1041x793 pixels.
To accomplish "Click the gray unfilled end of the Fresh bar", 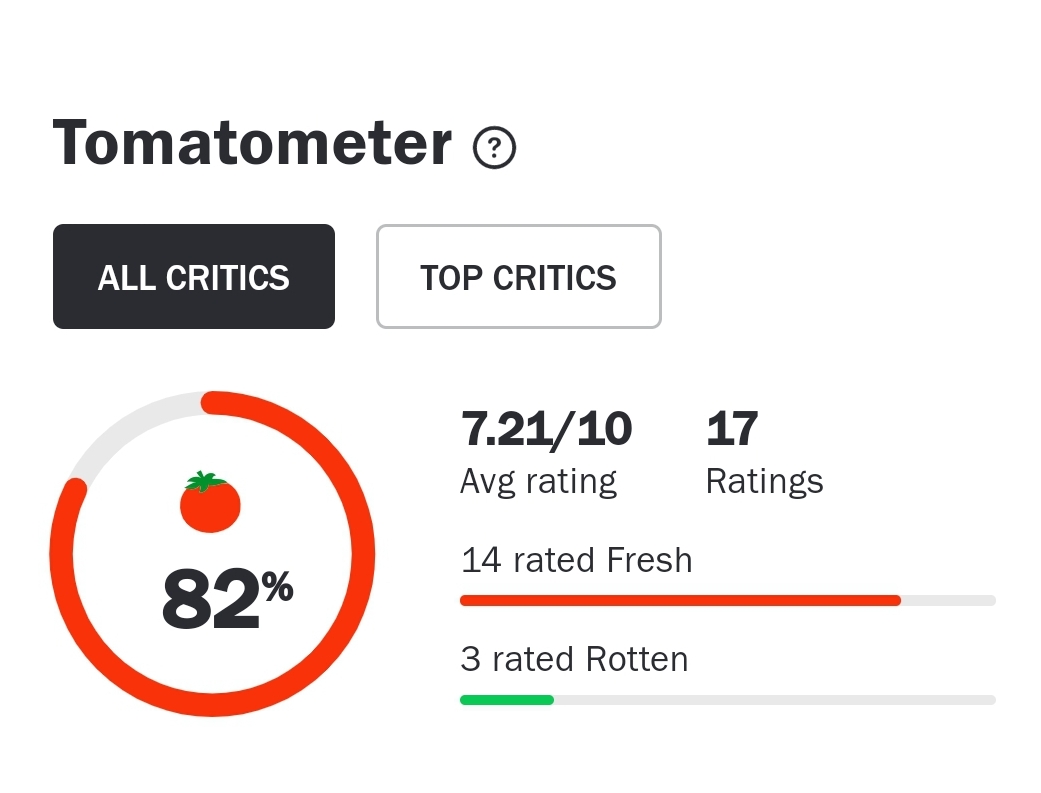I will [x=948, y=600].
